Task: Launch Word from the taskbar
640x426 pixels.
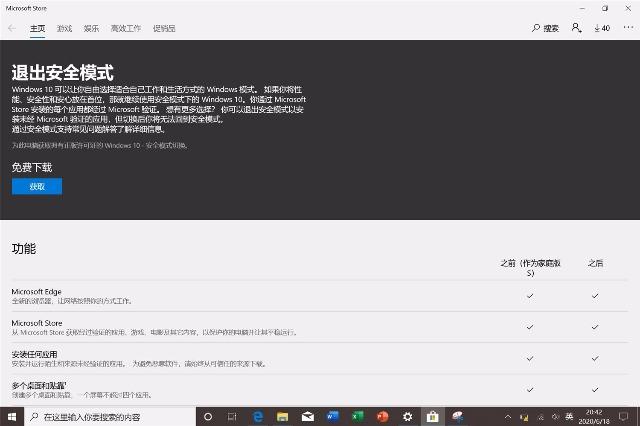Action: click(x=333, y=417)
